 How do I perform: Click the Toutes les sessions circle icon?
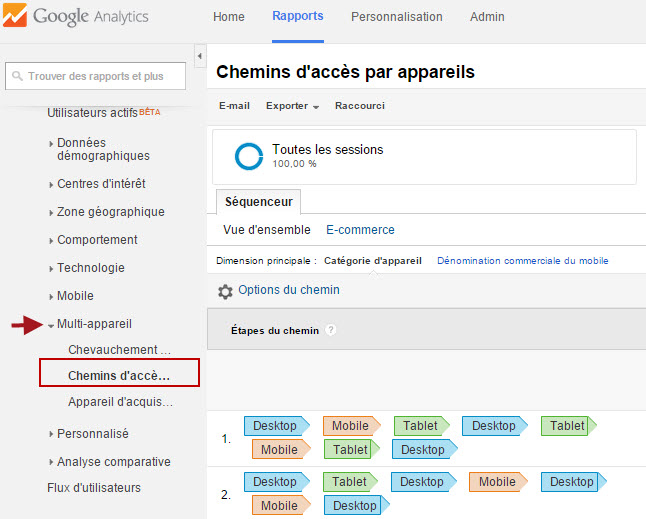click(x=249, y=157)
